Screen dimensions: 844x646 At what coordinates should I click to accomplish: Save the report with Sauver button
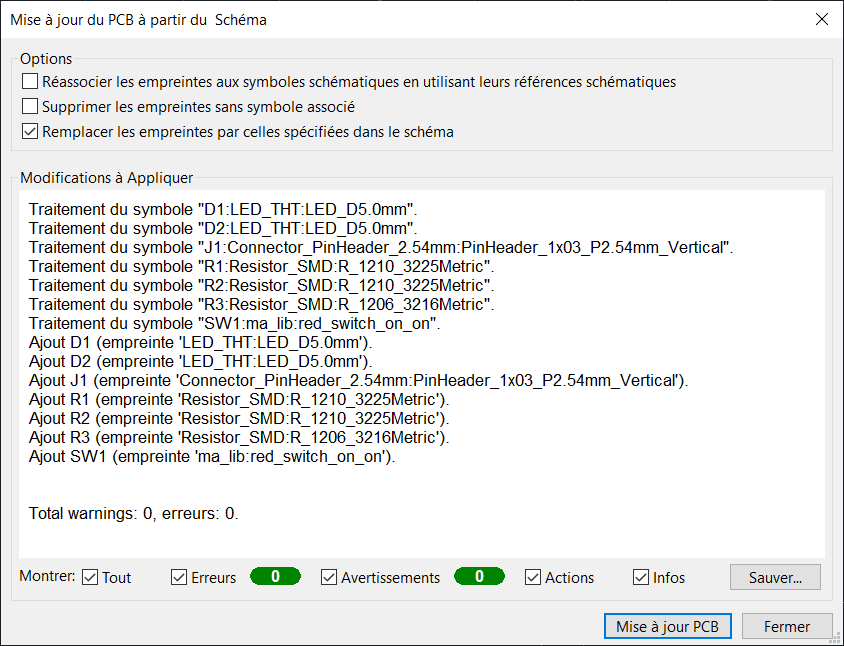[775, 577]
